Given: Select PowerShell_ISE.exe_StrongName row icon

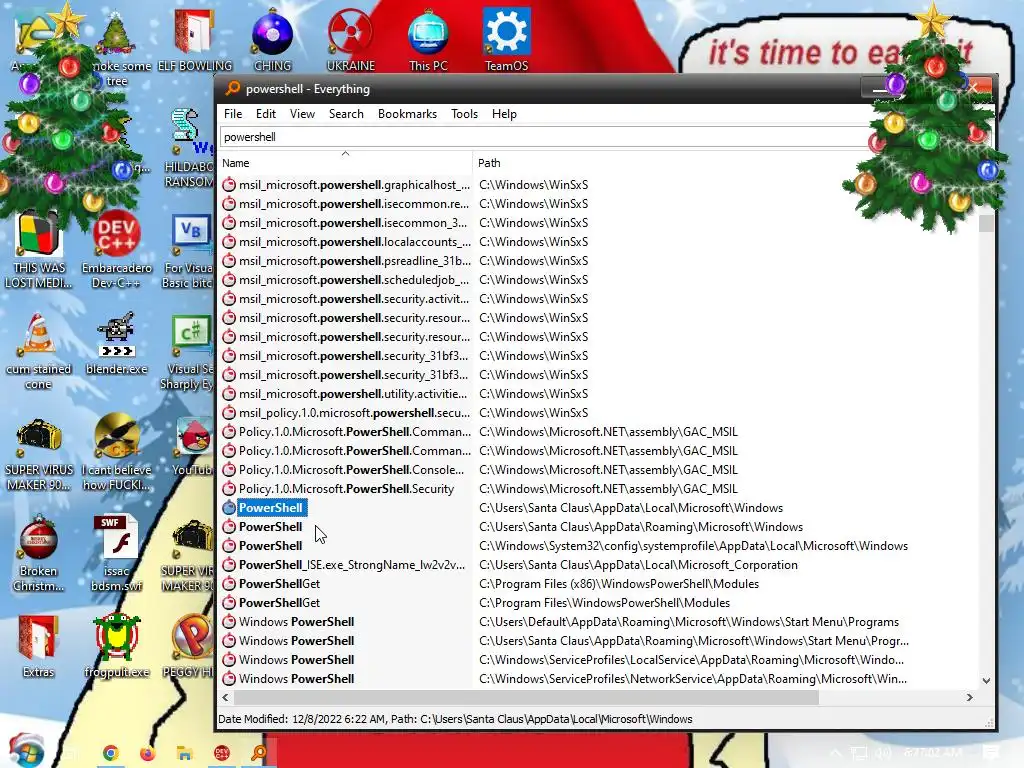Looking at the screenshot, I should coord(229,565).
